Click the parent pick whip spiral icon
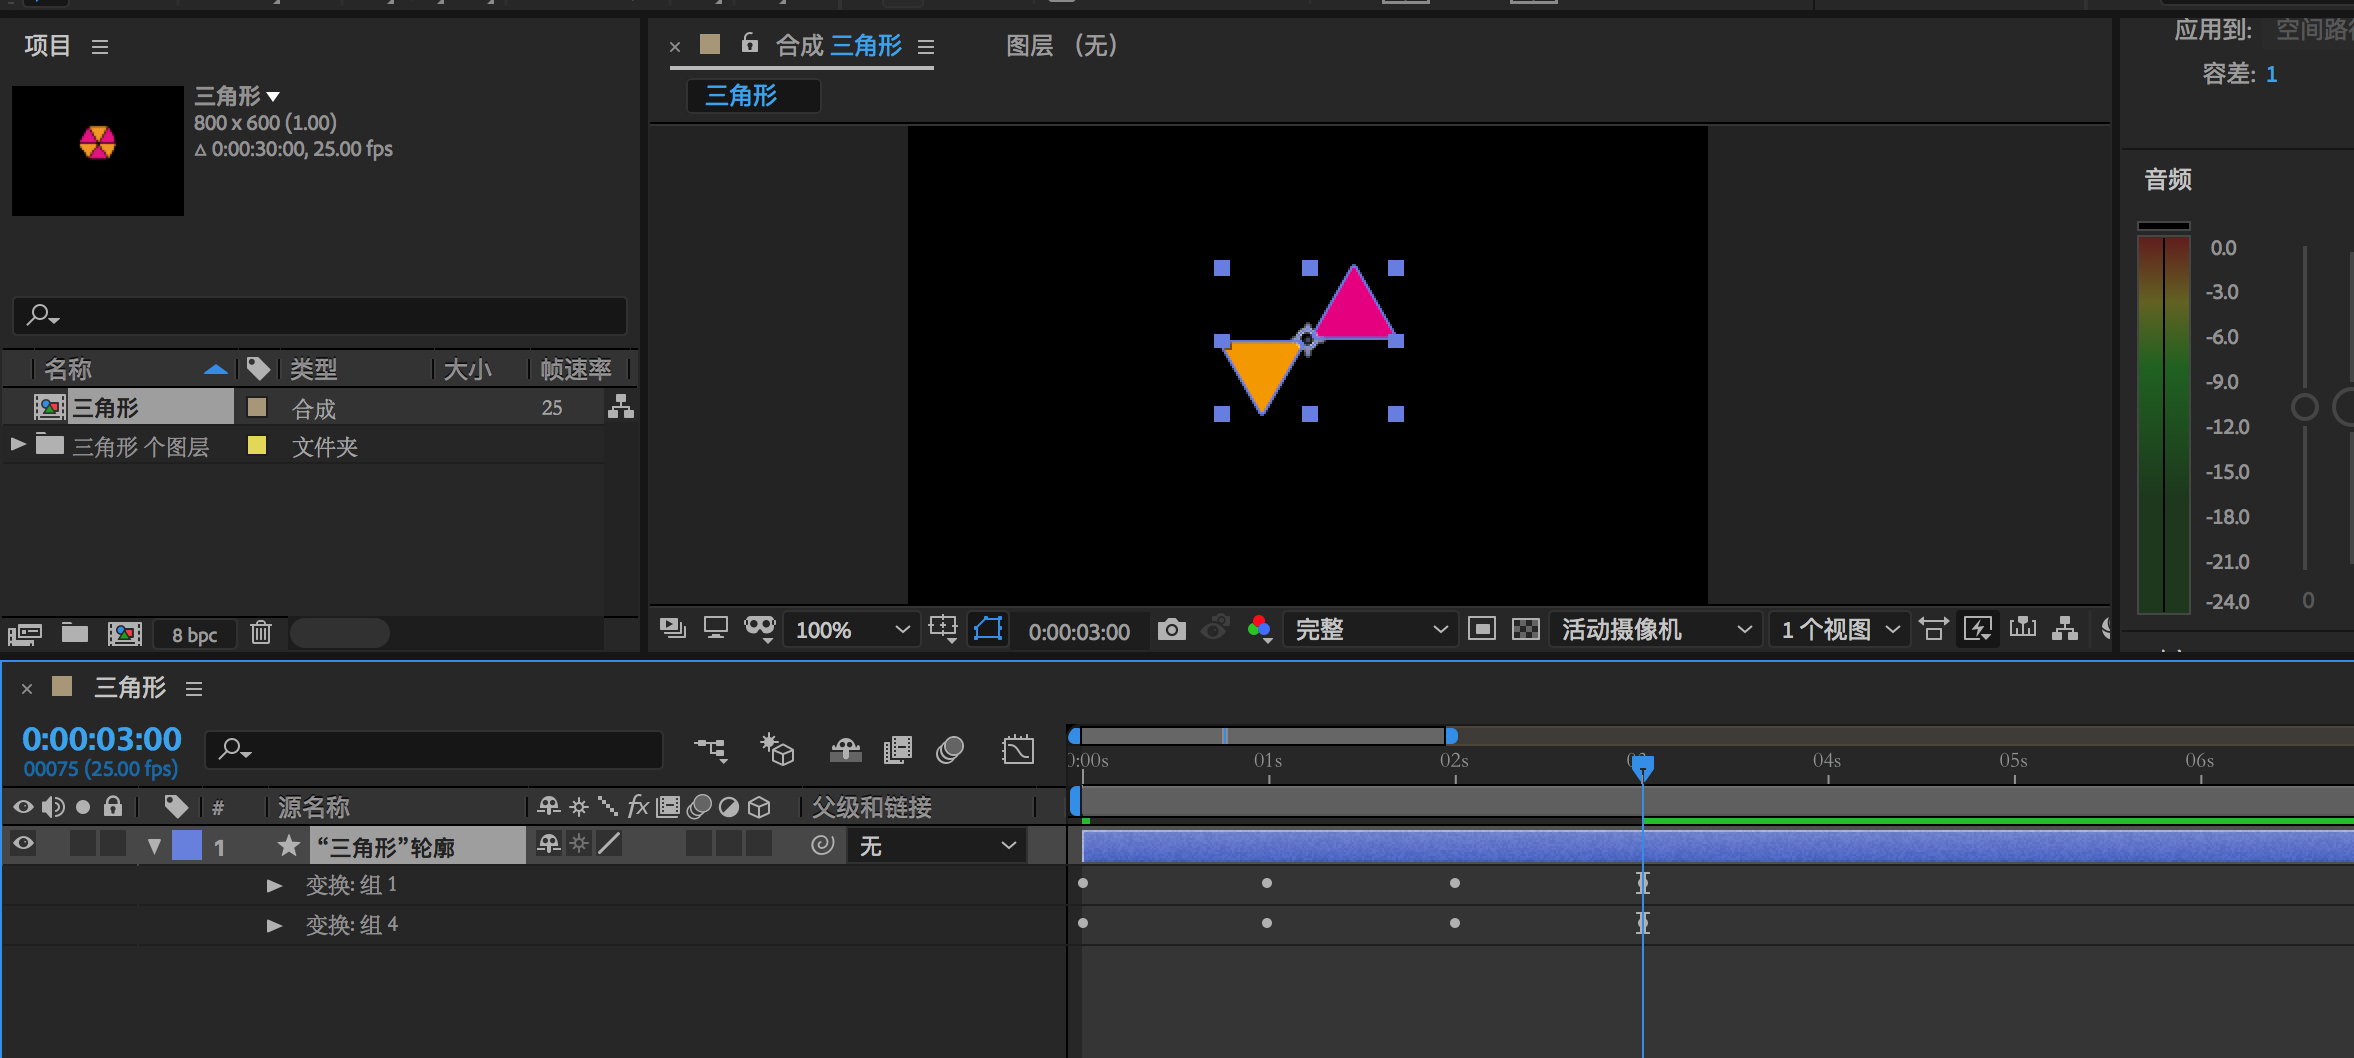 coord(822,845)
